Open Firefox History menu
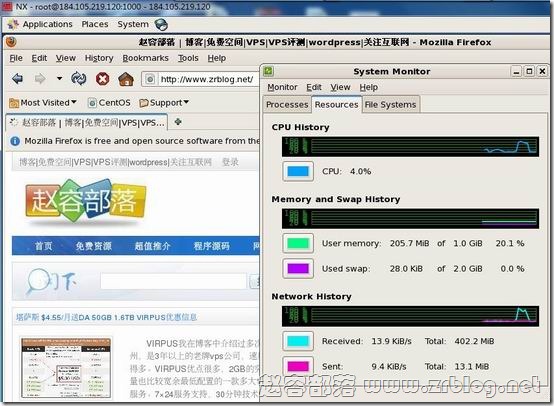The height and width of the screenshot is (406, 554). (99, 58)
